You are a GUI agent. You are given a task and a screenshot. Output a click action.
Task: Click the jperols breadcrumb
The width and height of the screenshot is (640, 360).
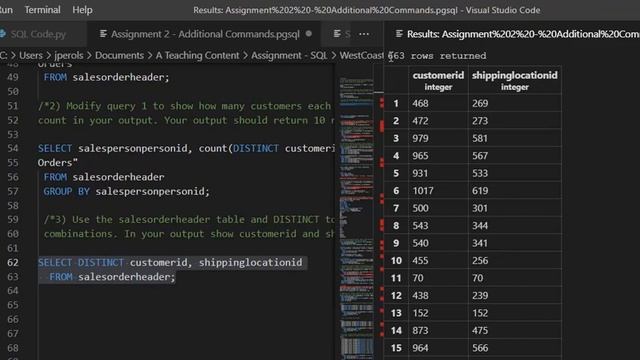(x=69, y=56)
